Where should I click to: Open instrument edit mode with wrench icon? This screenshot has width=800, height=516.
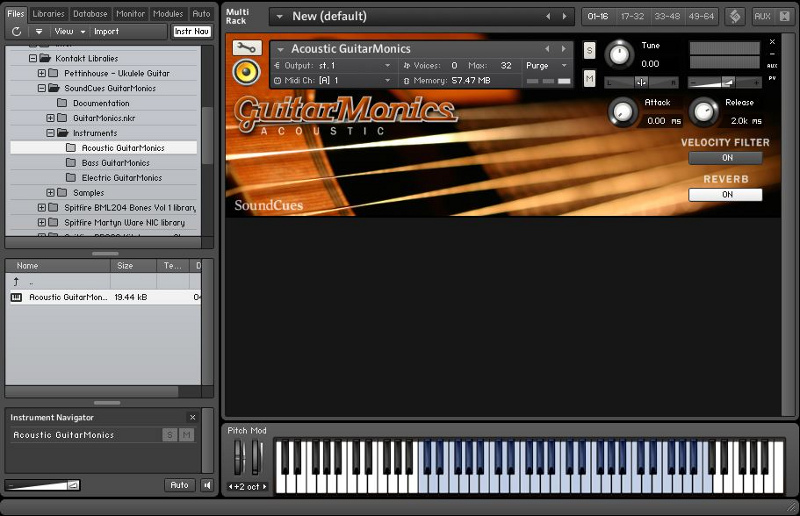pos(247,48)
